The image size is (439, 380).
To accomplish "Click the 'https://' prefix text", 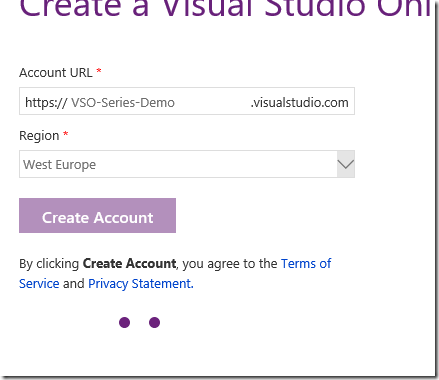I will [47, 103].
